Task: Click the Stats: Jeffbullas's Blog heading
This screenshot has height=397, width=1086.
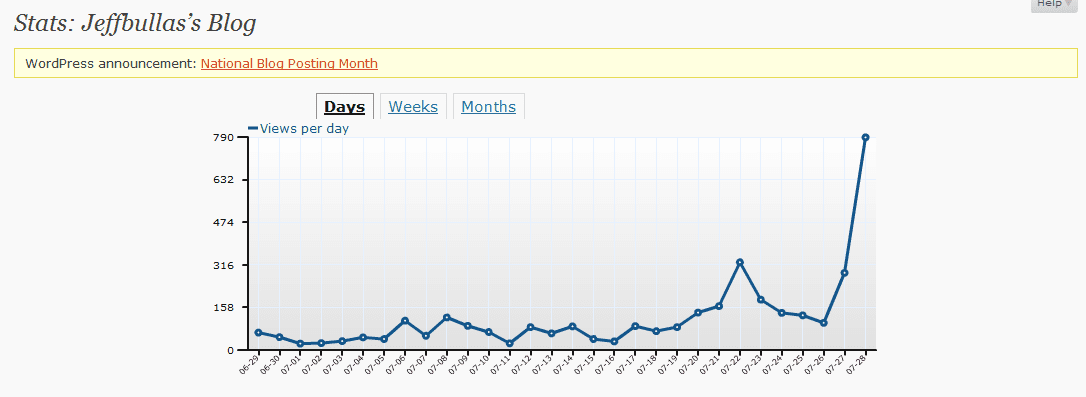Action: [135, 23]
